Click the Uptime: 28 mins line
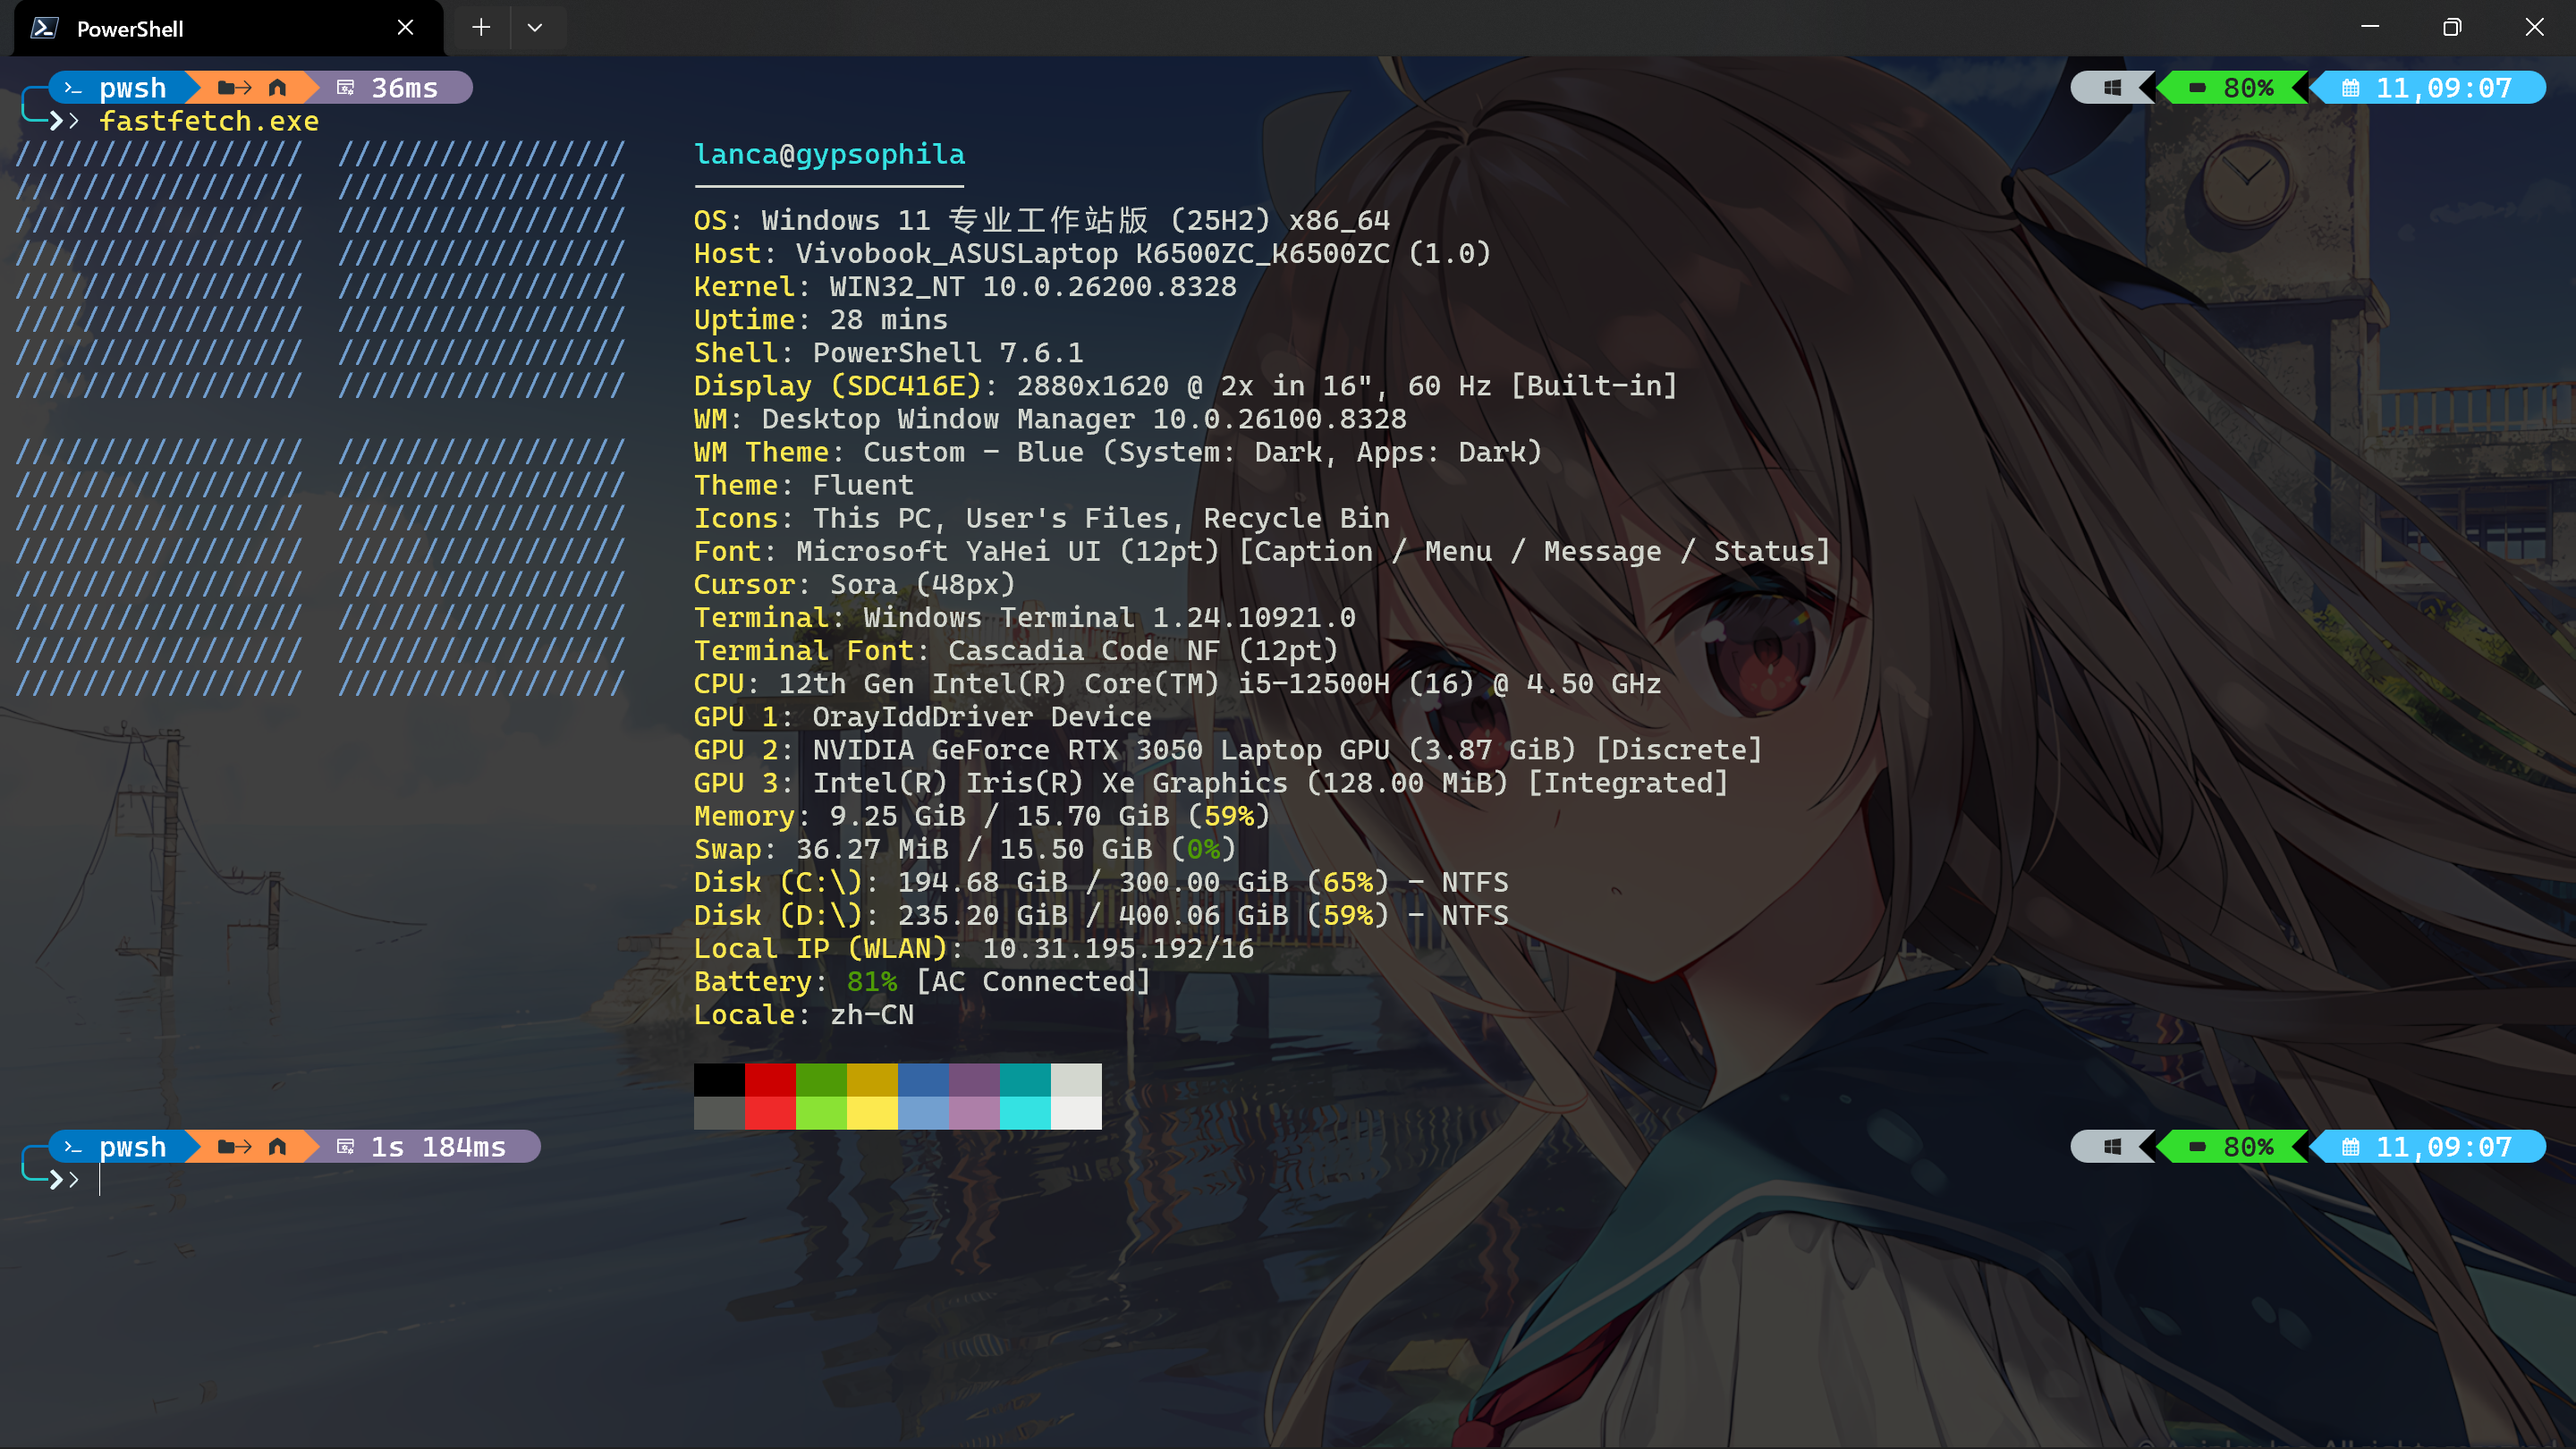 821,319
